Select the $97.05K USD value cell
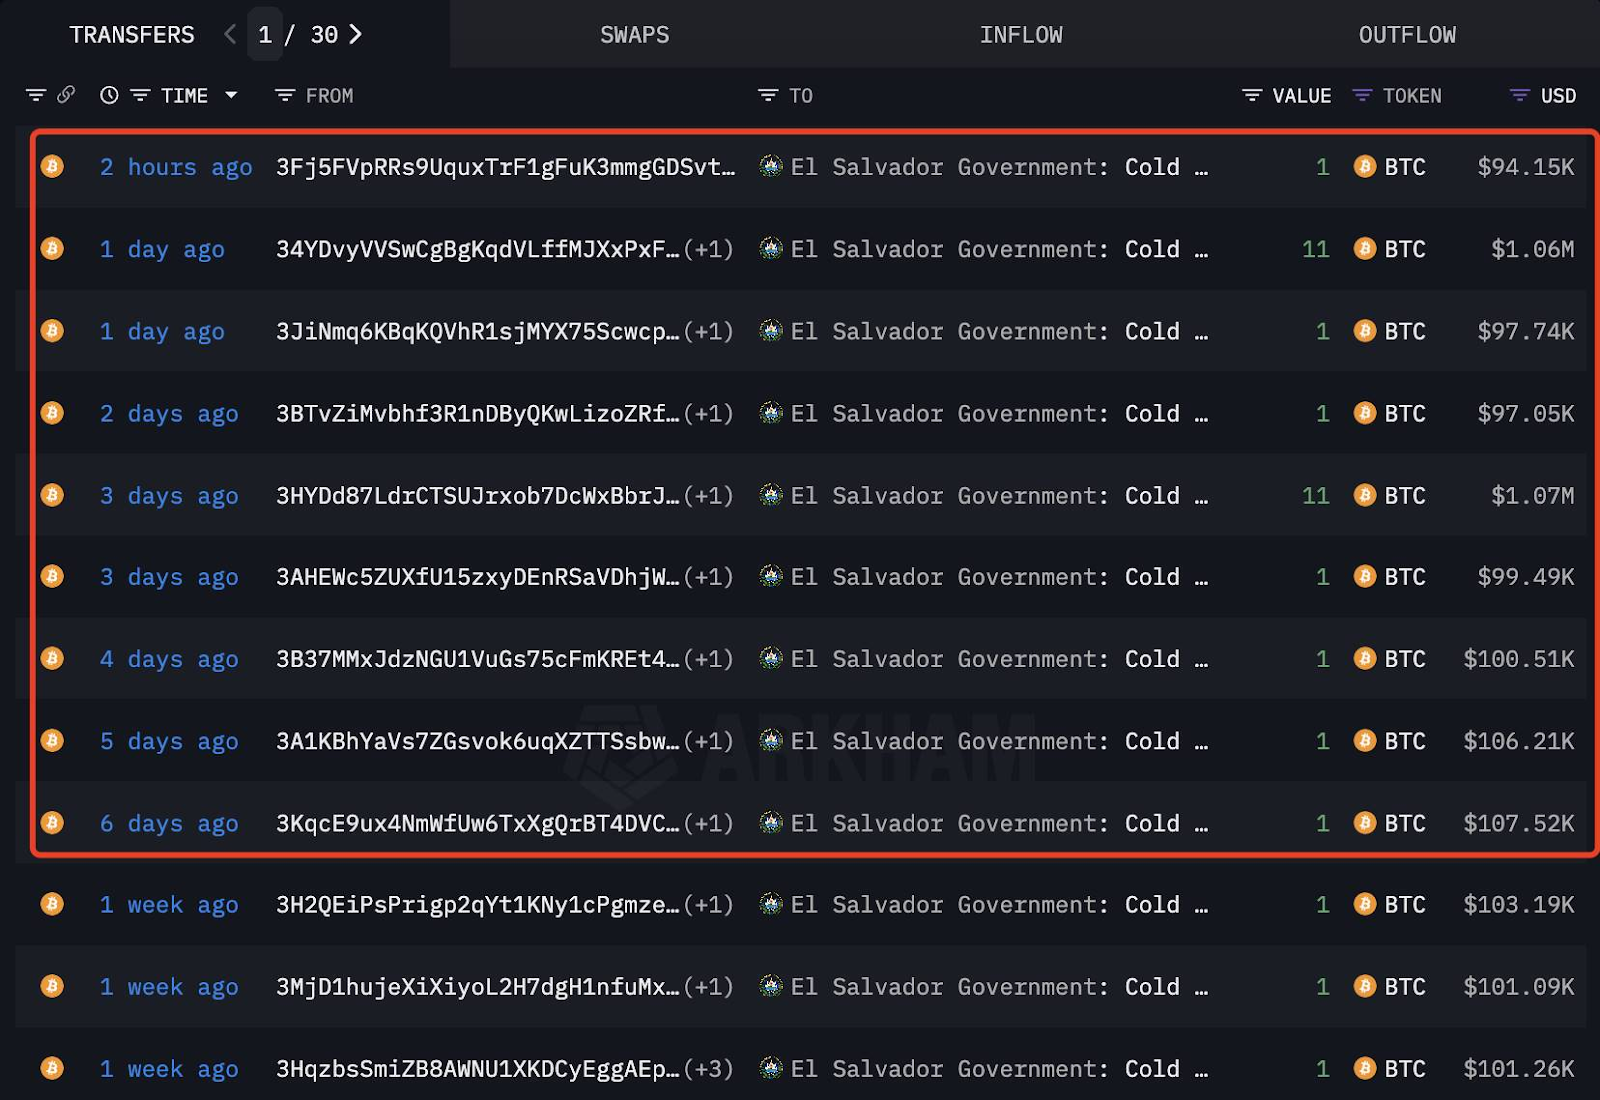Viewport: 1600px width, 1100px height. 1526,413
